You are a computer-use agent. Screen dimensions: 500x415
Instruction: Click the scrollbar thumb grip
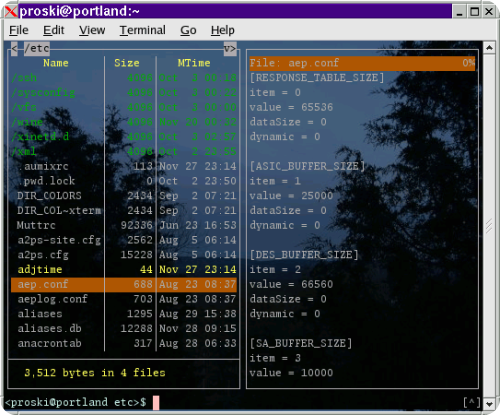click(489, 226)
